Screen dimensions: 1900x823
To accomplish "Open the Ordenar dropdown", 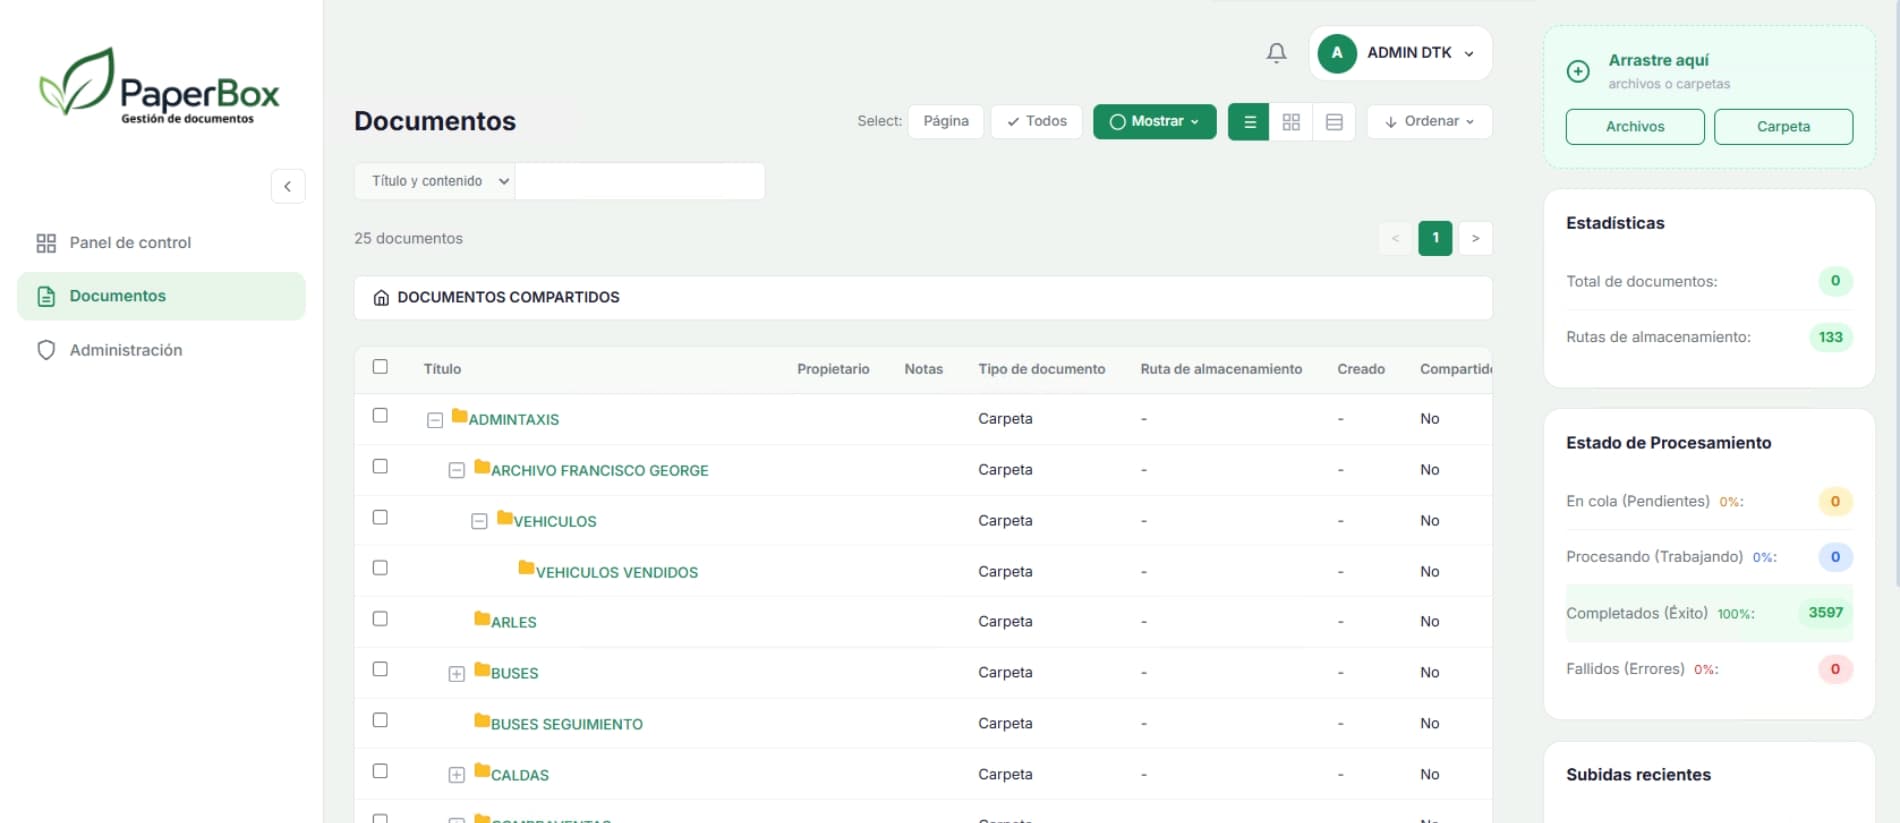I will 1429,122.
